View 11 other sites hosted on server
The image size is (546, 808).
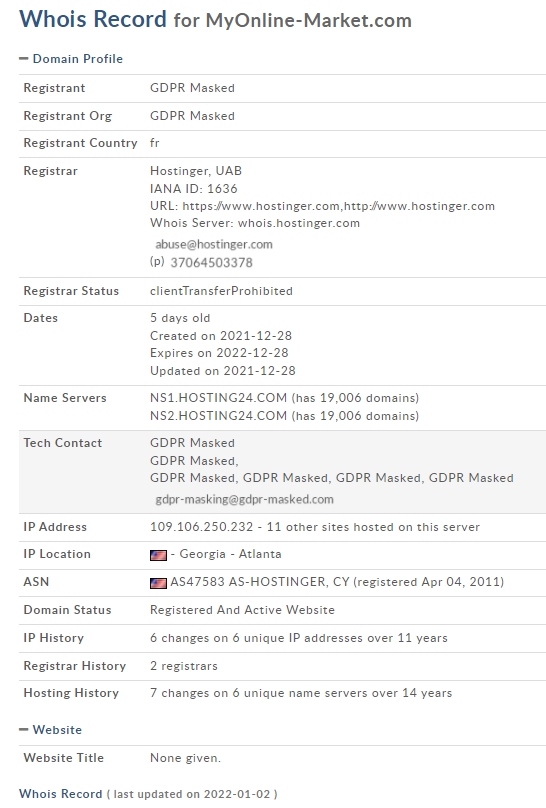(x=373, y=527)
